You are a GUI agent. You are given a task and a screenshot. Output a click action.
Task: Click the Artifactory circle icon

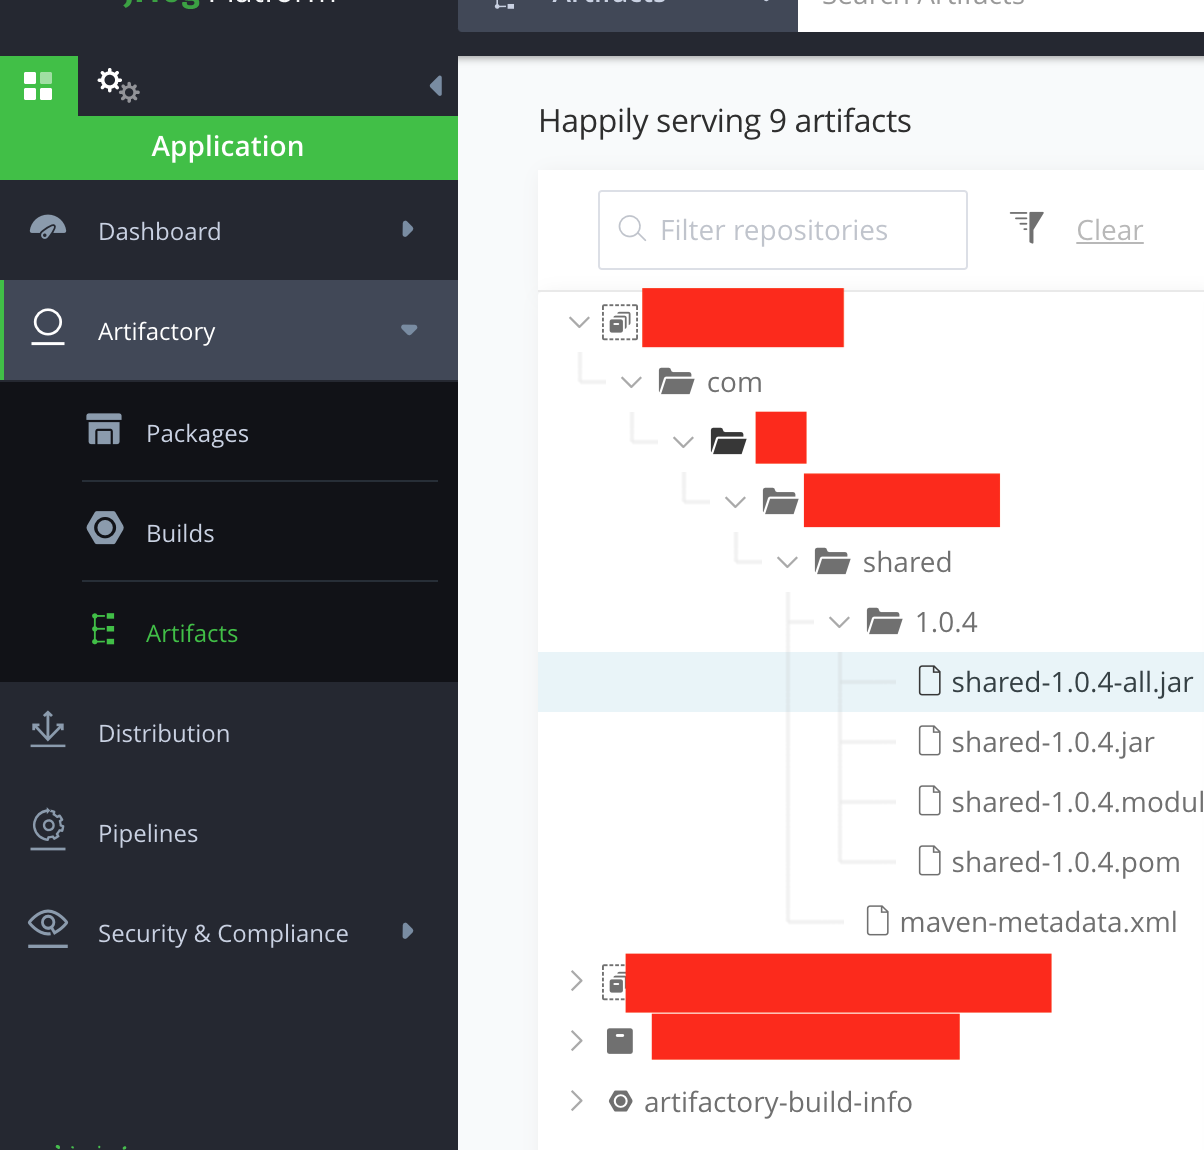(48, 327)
